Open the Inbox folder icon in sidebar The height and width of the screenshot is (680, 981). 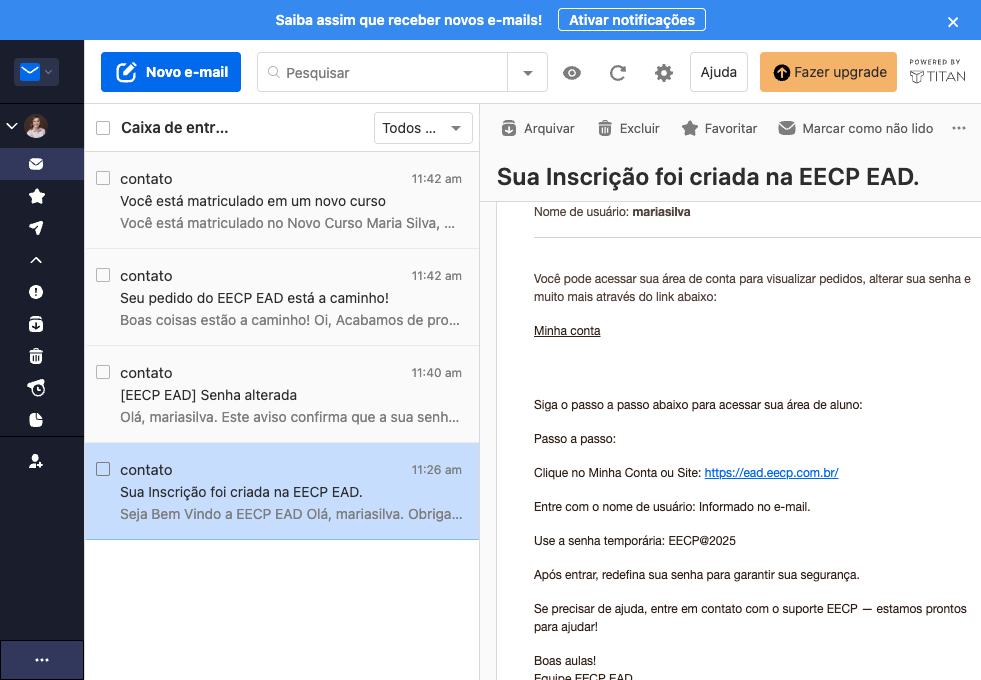pyautogui.click(x=36, y=164)
